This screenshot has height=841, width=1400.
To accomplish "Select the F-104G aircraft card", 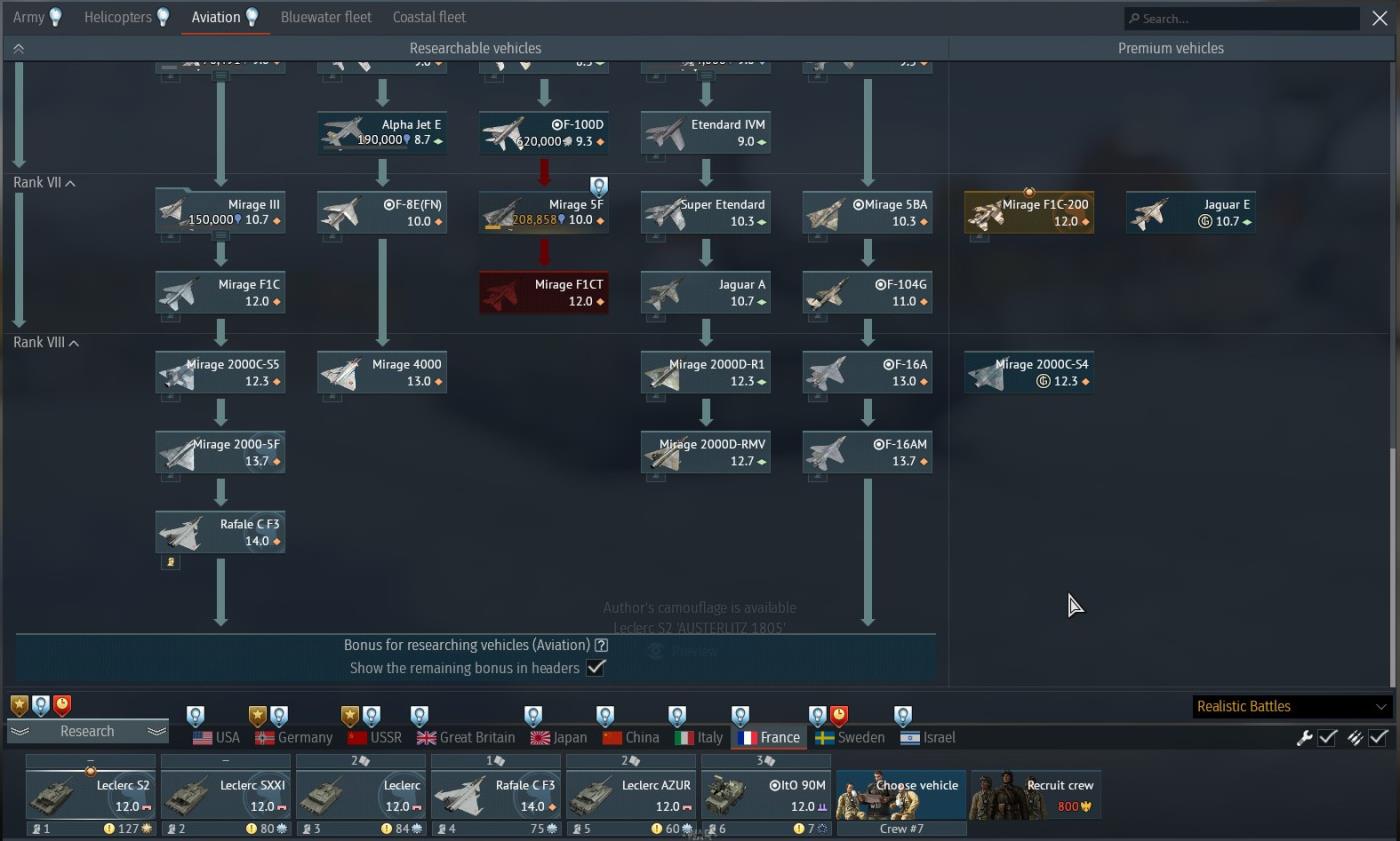I will 867,292.
